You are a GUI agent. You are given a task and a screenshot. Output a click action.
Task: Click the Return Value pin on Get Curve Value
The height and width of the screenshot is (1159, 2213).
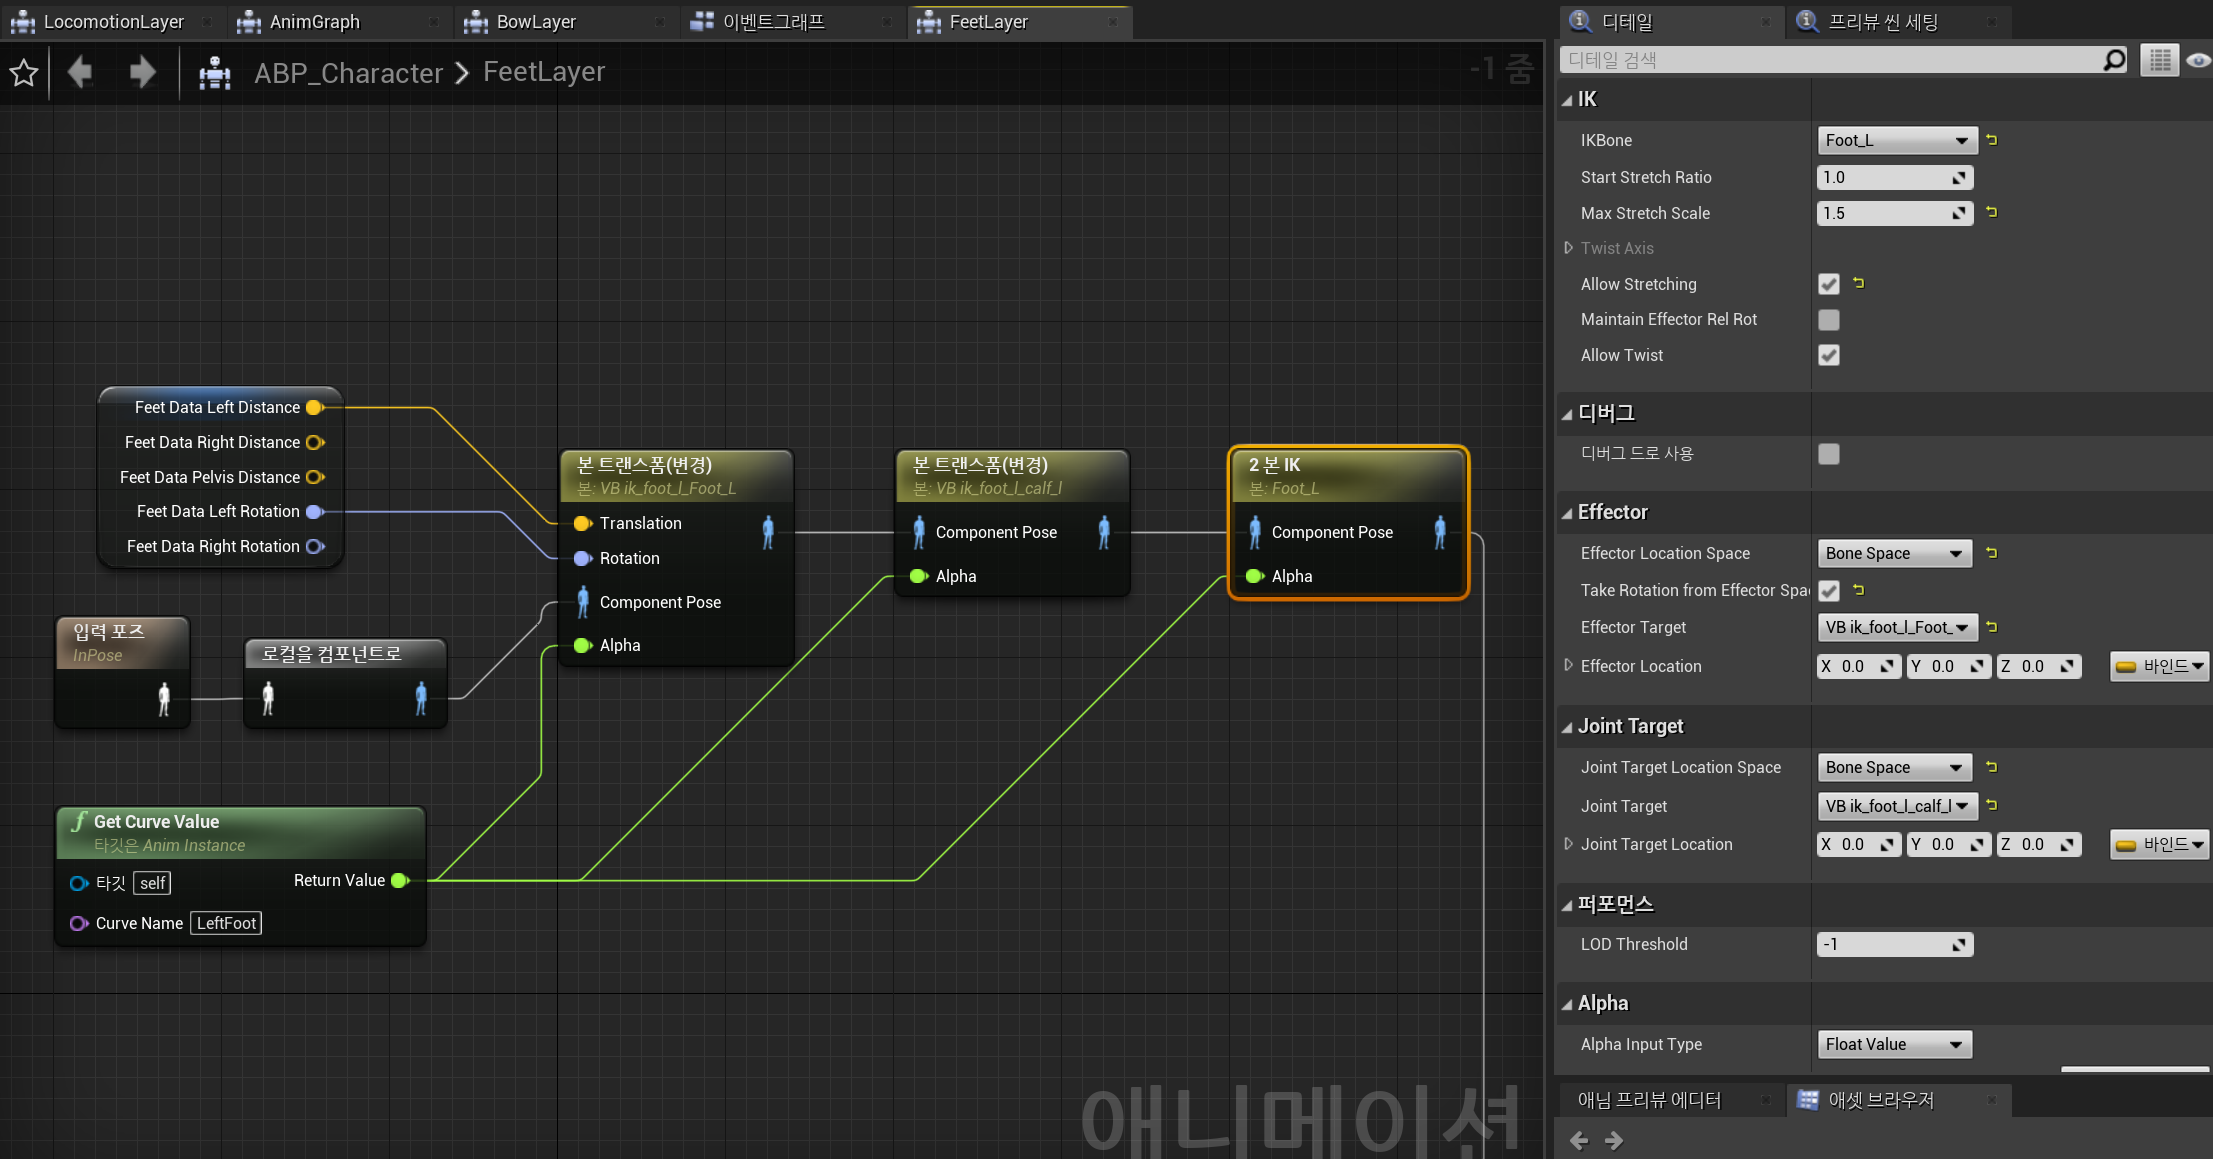pos(400,880)
